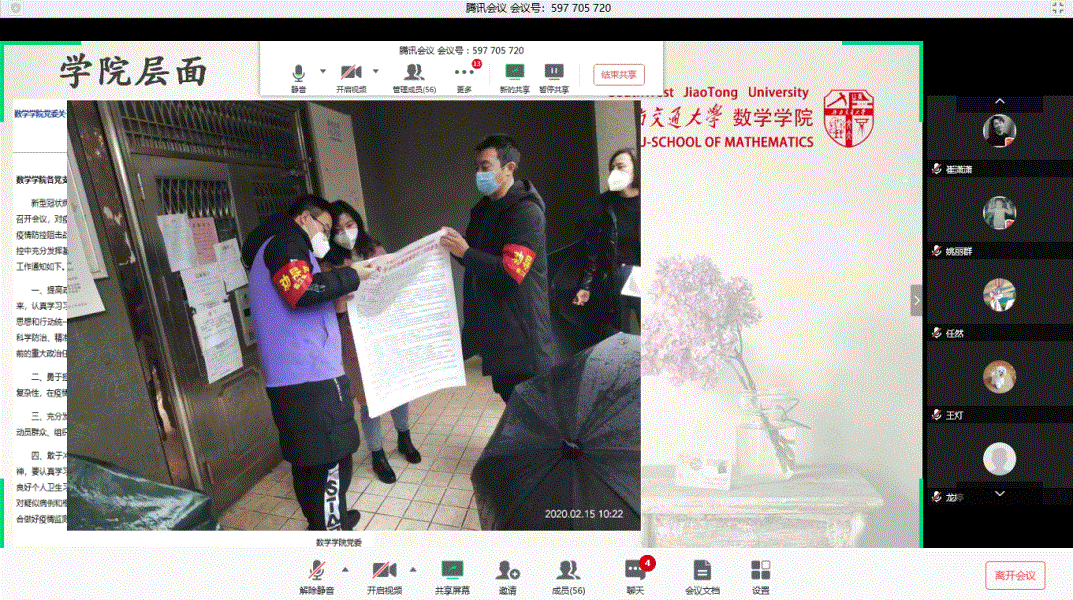
Task: Open 管理成员(56) in shared toolbar
Action: (x=414, y=77)
